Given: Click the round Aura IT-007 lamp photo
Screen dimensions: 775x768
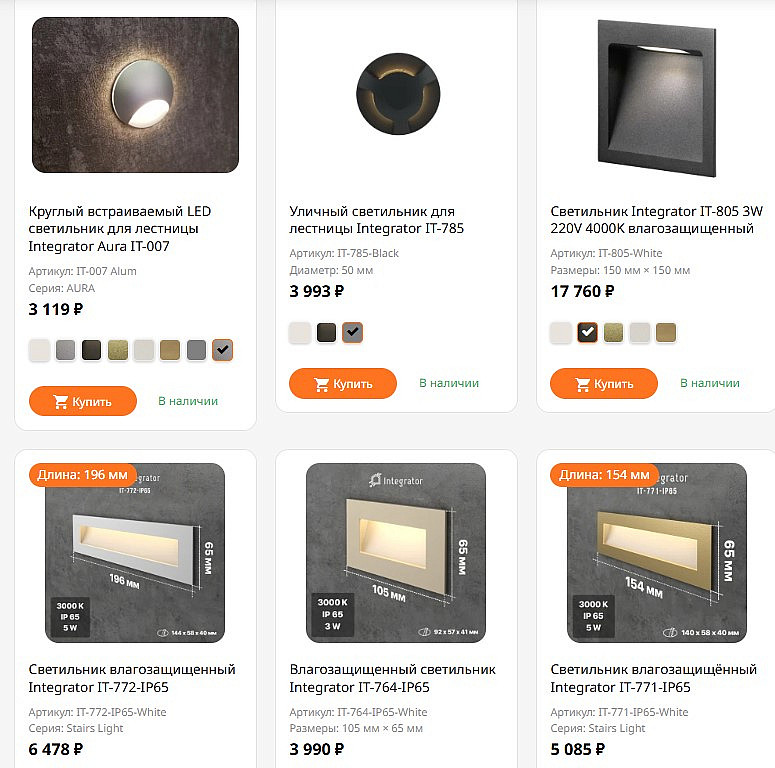Looking at the screenshot, I should click(136, 95).
